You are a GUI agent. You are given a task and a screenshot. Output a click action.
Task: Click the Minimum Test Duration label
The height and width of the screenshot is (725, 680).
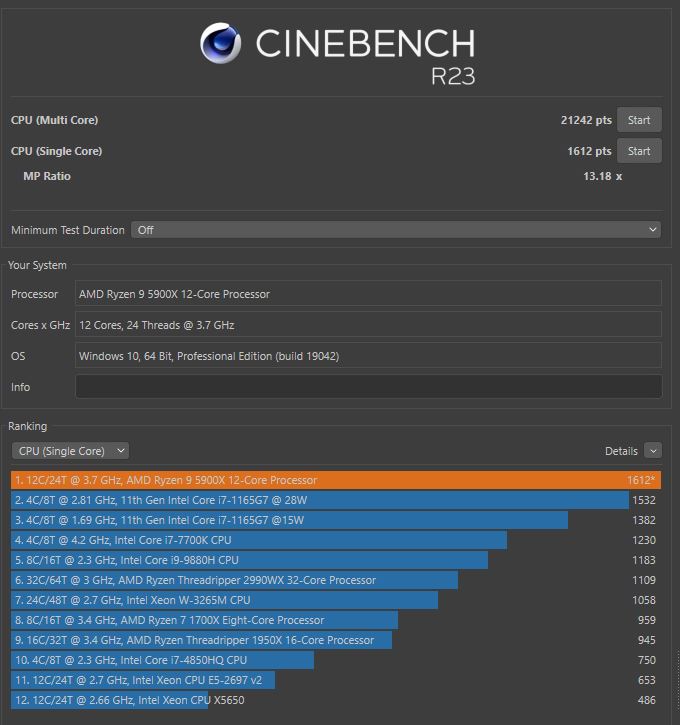pos(68,230)
